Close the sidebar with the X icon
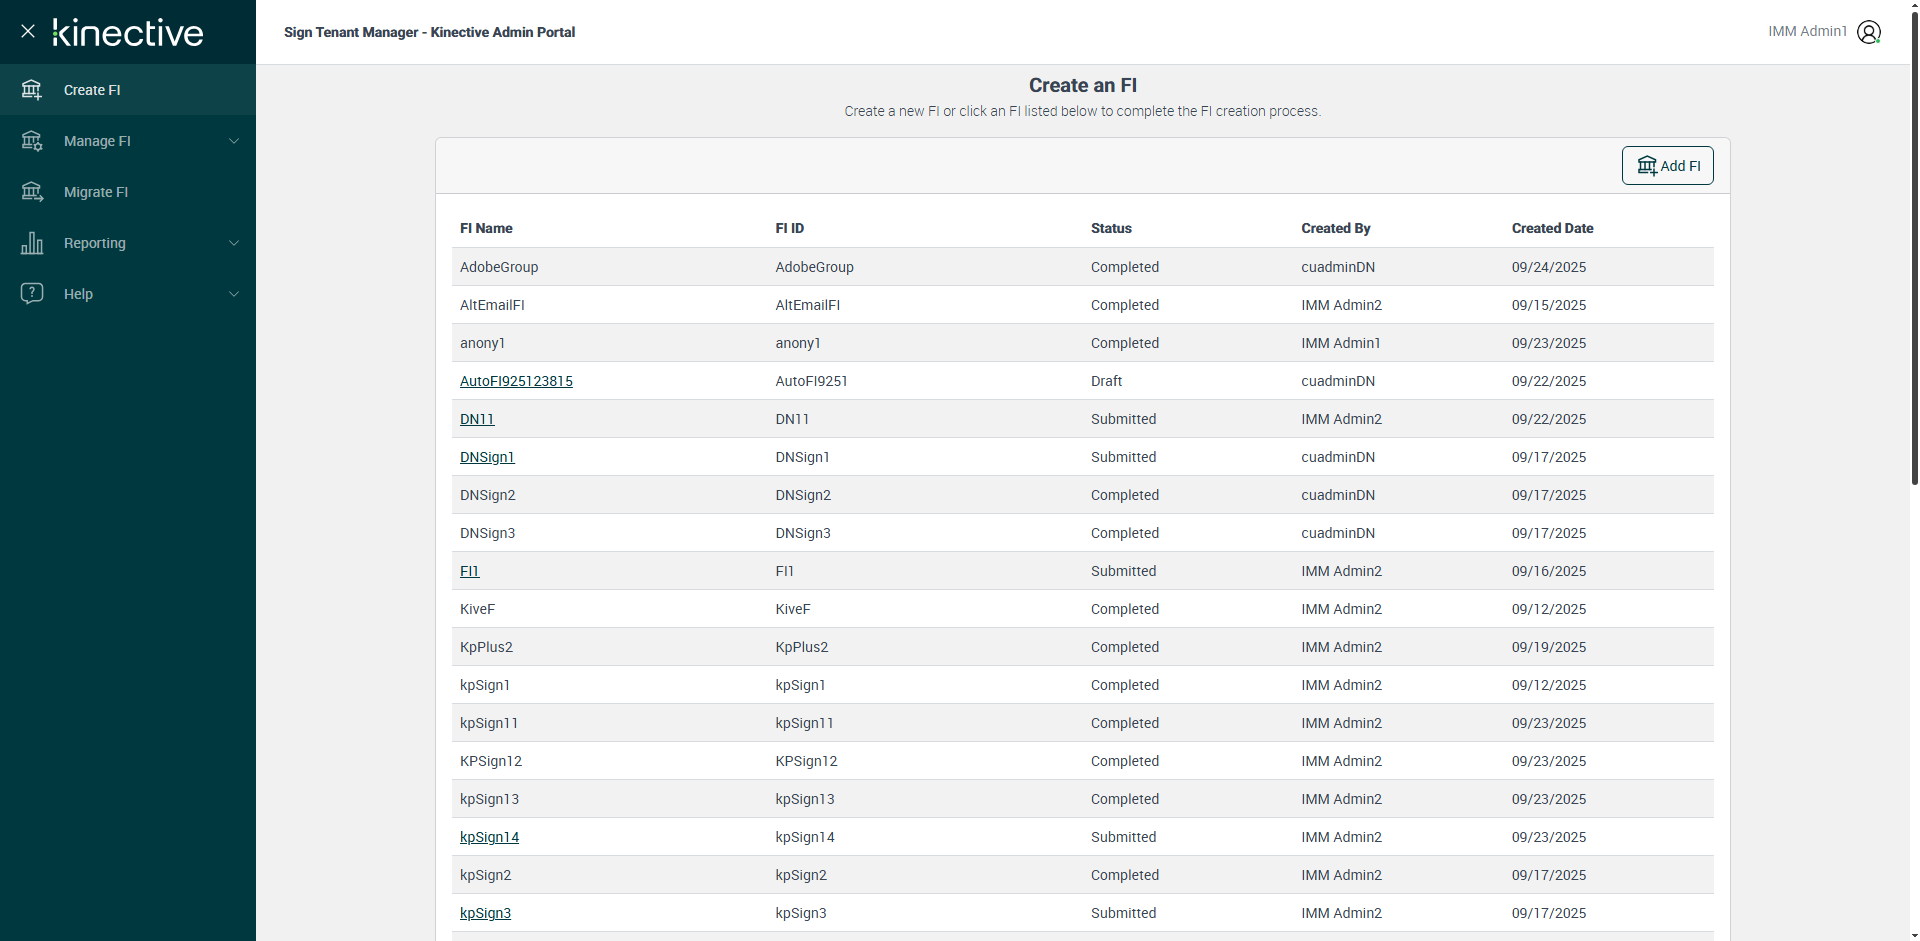This screenshot has width=1920, height=941. 28,32
